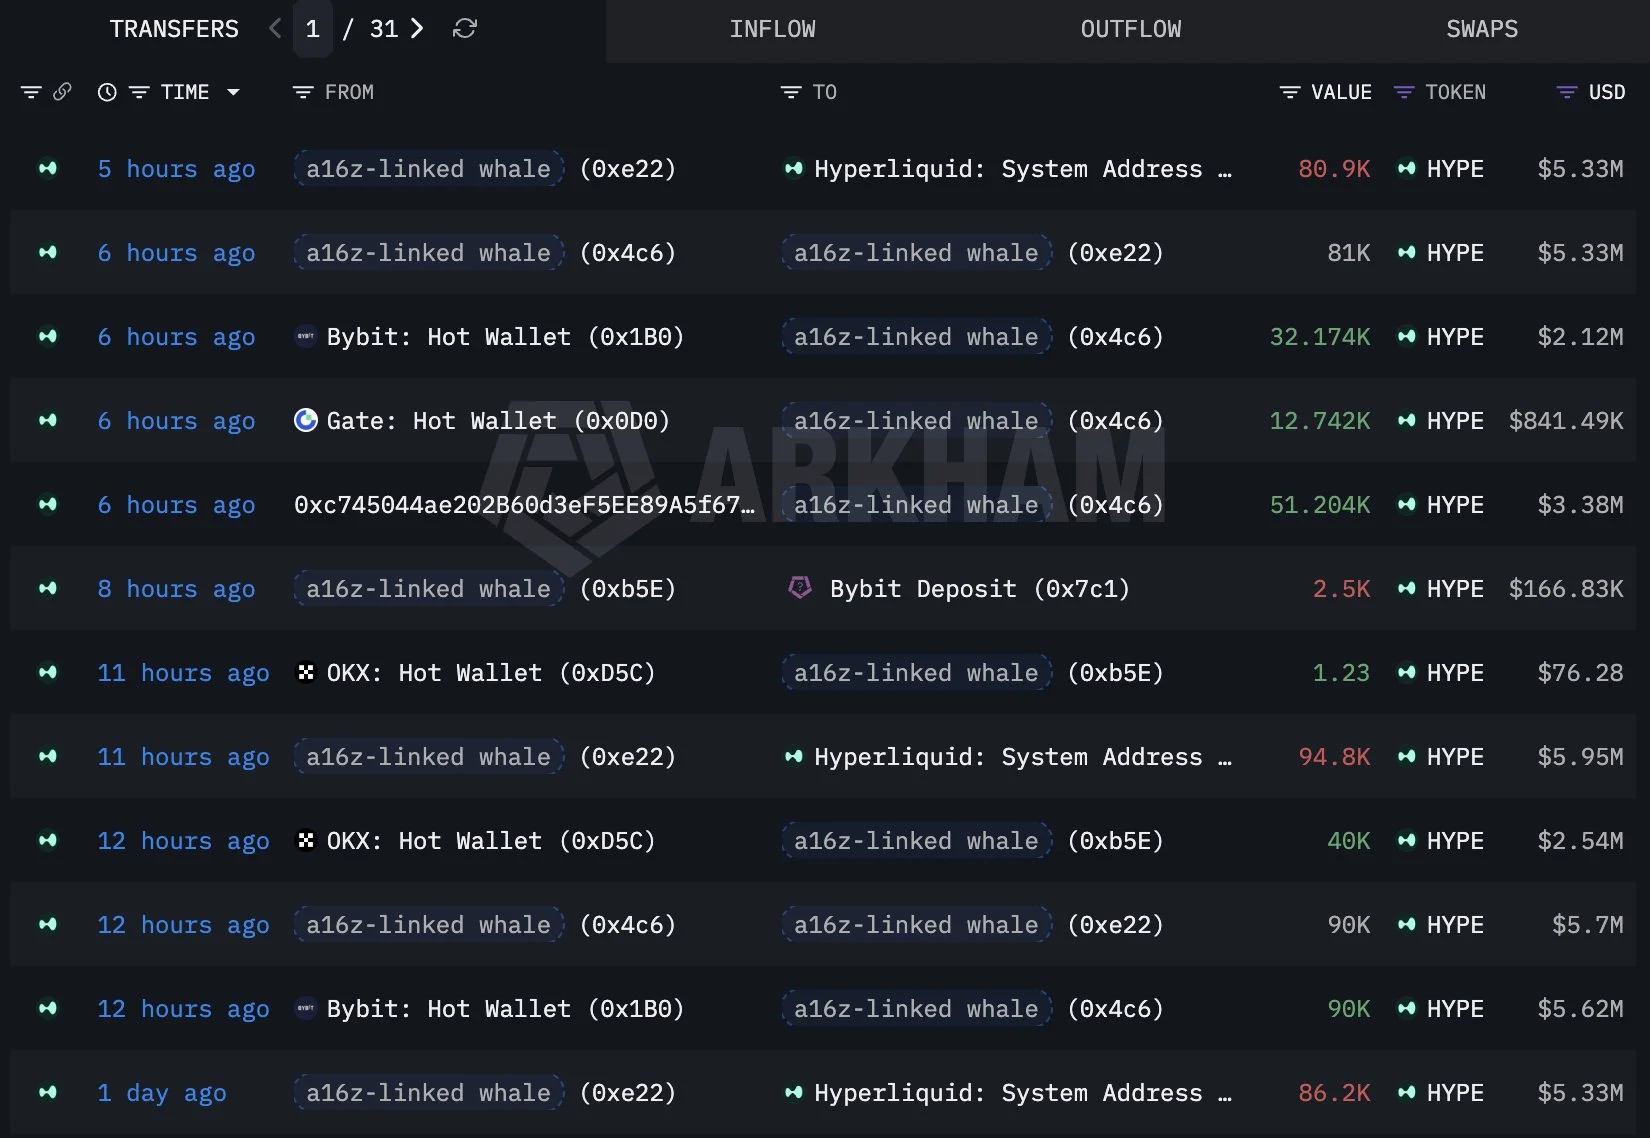The width and height of the screenshot is (1650, 1138).
Task: Click Gate logo in Gate: Hot Wallet row
Action: [x=306, y=420]
